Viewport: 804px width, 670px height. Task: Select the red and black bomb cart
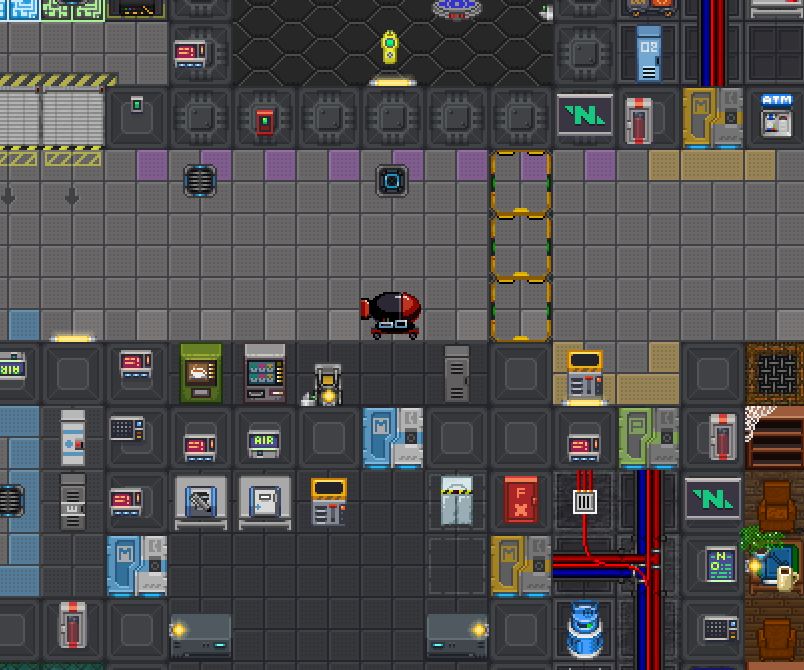pyautogui.click(x=392, y=313)
